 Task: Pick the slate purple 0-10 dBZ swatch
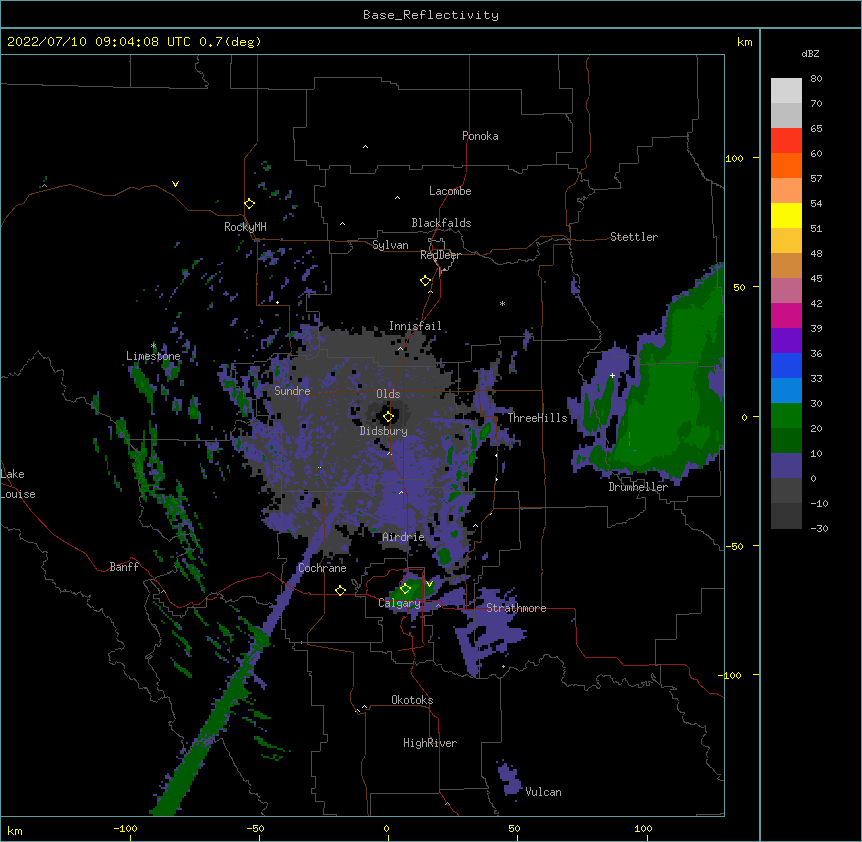[x=786, y=466]
